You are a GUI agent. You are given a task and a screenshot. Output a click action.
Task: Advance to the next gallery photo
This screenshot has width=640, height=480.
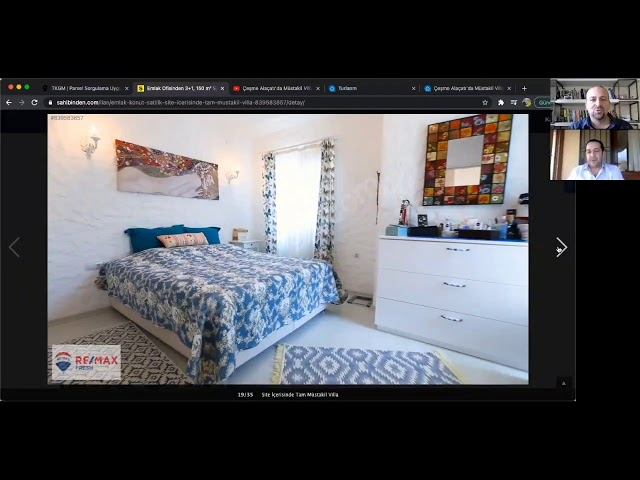[x=562, y=247]
